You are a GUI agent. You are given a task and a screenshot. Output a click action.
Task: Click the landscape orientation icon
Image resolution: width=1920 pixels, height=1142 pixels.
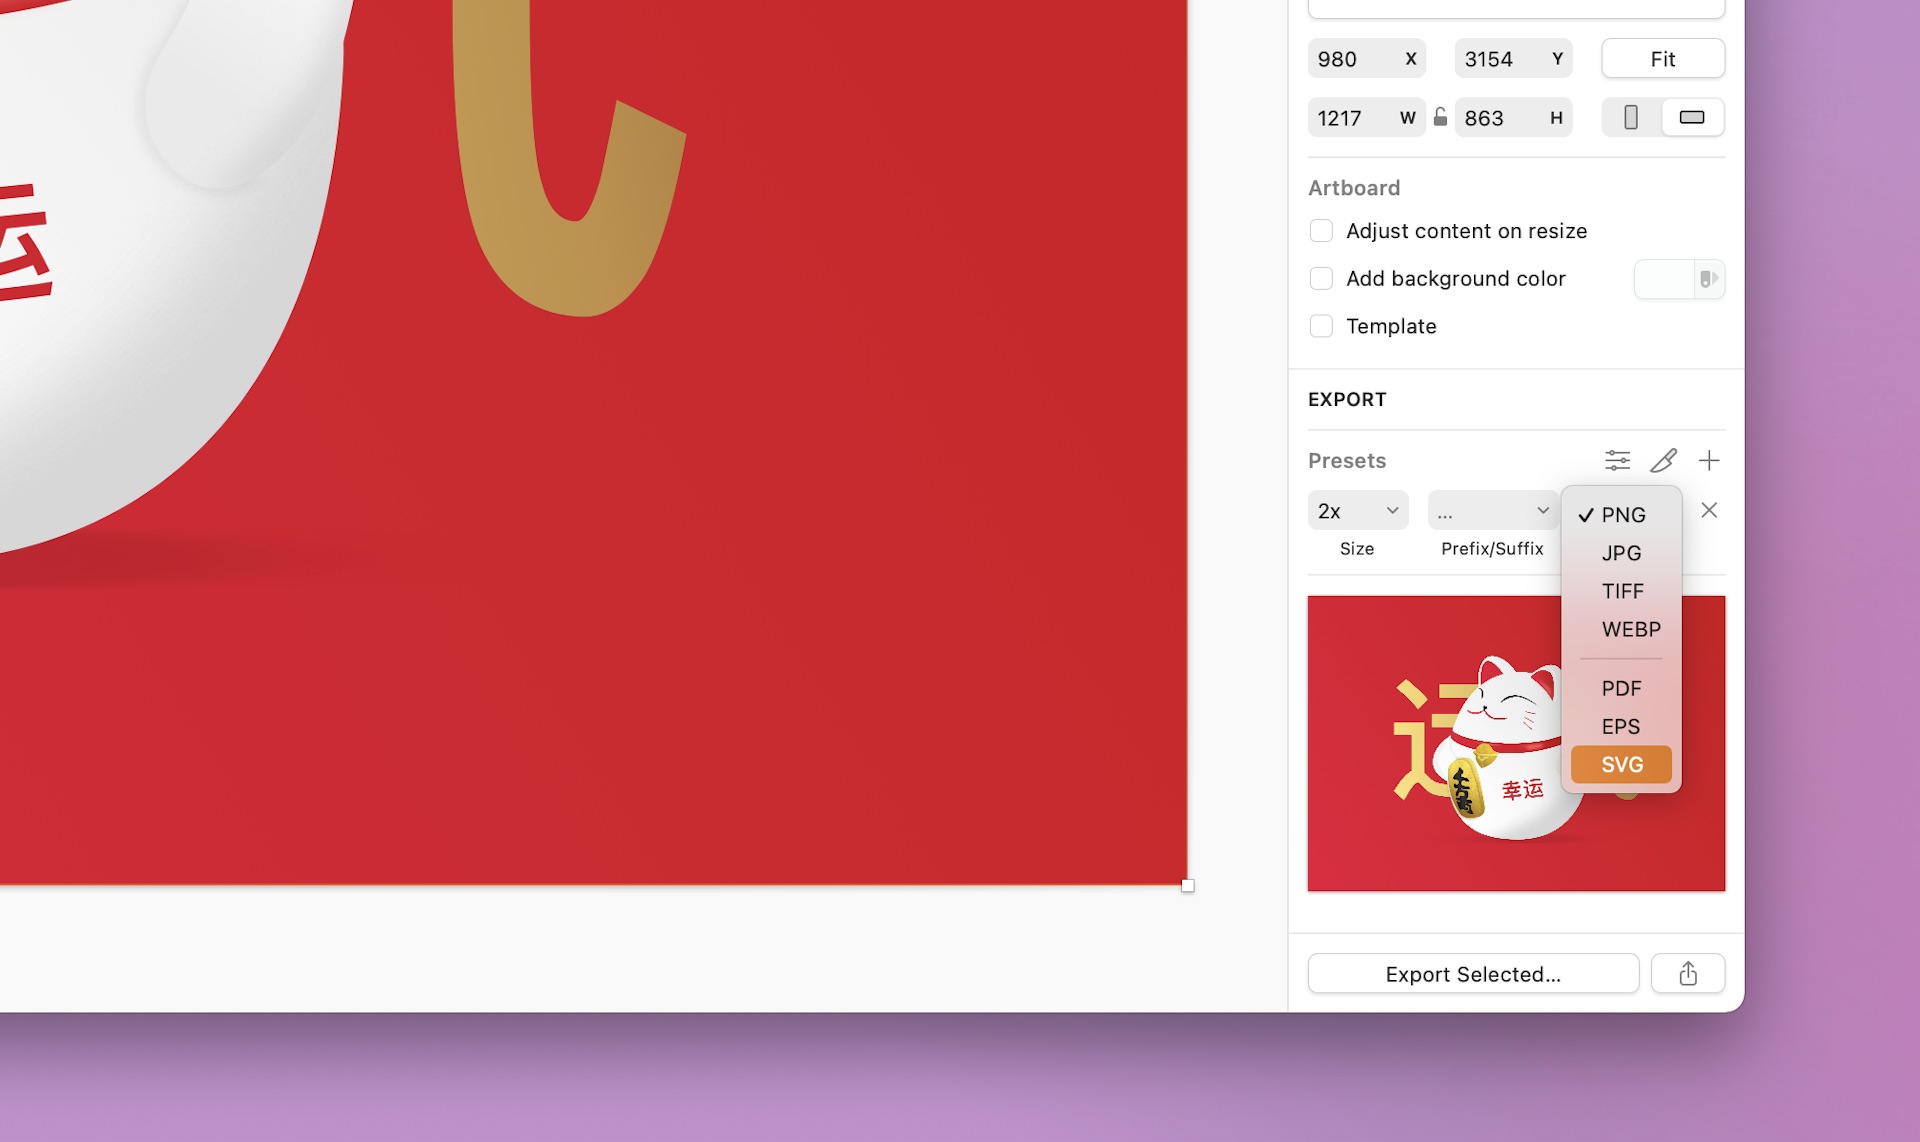(1692, 117)
